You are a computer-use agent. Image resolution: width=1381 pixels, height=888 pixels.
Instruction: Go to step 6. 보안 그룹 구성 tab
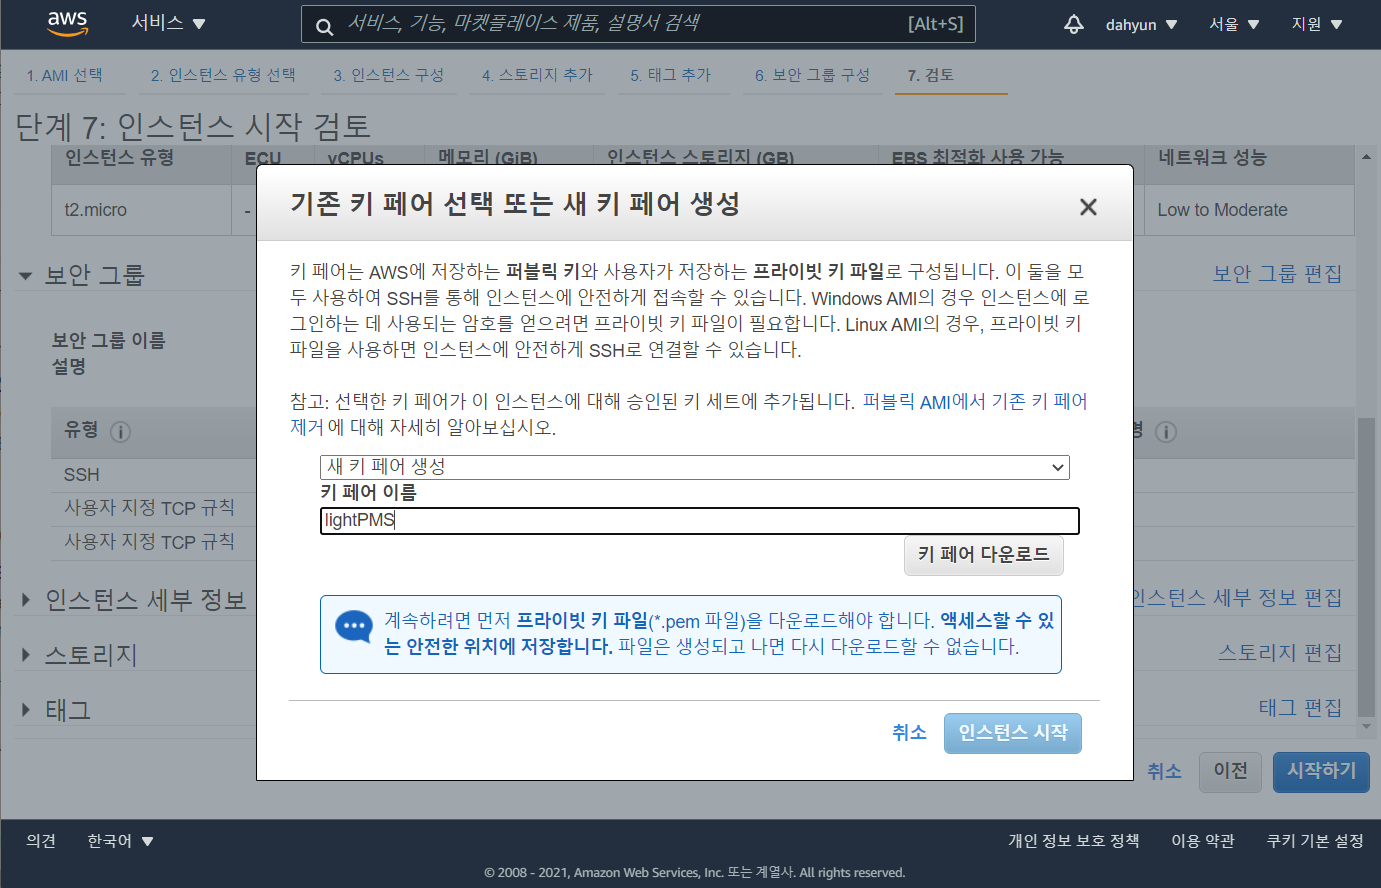(x=812, y=75)
